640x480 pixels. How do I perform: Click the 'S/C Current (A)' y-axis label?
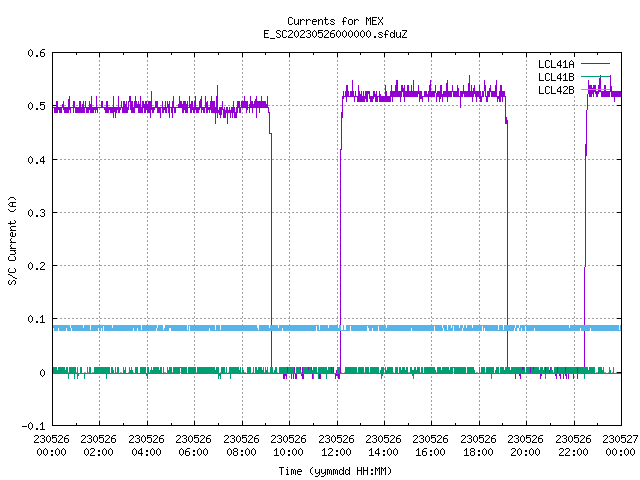12,241
